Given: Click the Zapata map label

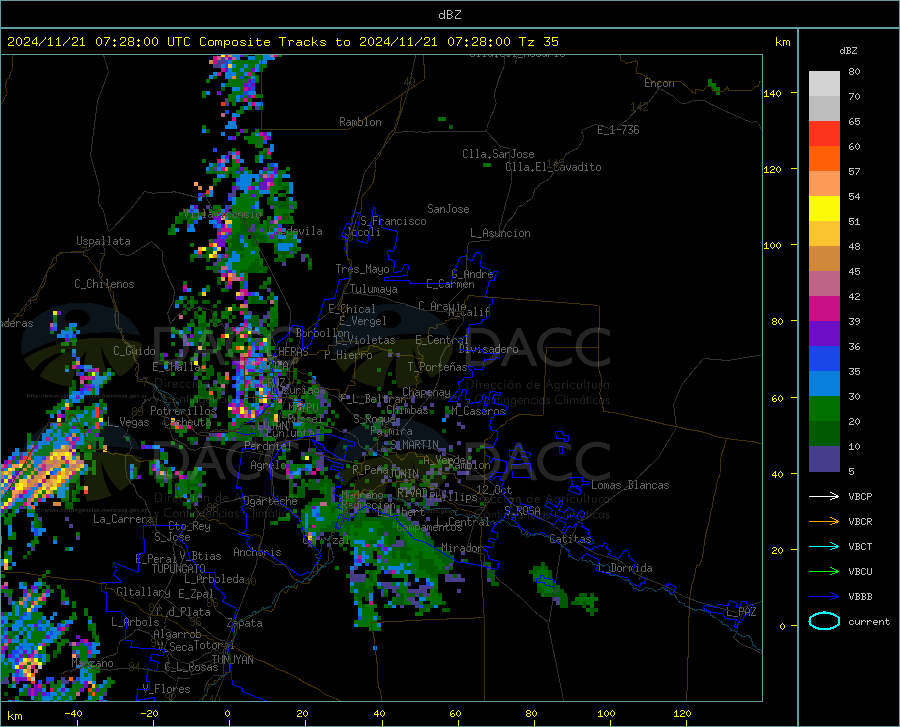Looking at the screenshot, I should point(245,623).
